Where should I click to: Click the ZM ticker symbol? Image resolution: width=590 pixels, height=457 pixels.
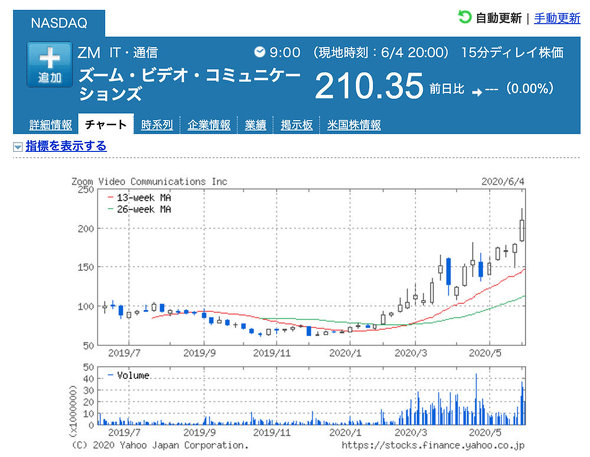pyautogui.click(x=89, y=53)
